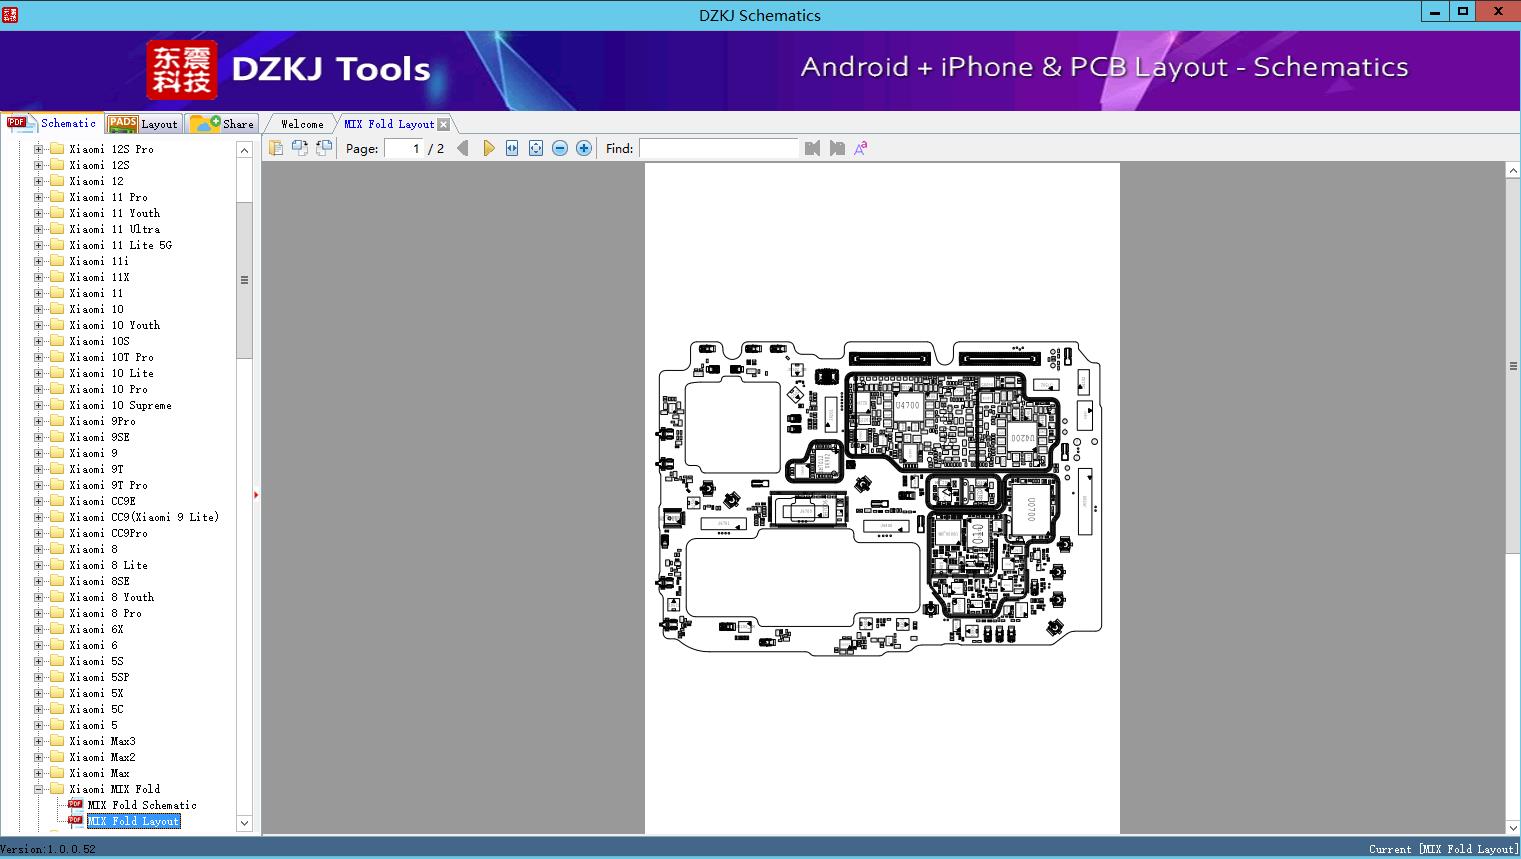The width and height of the screenshot is (1521, 859).
Task: Go to the next page arrow
Action: pos(488,148)
